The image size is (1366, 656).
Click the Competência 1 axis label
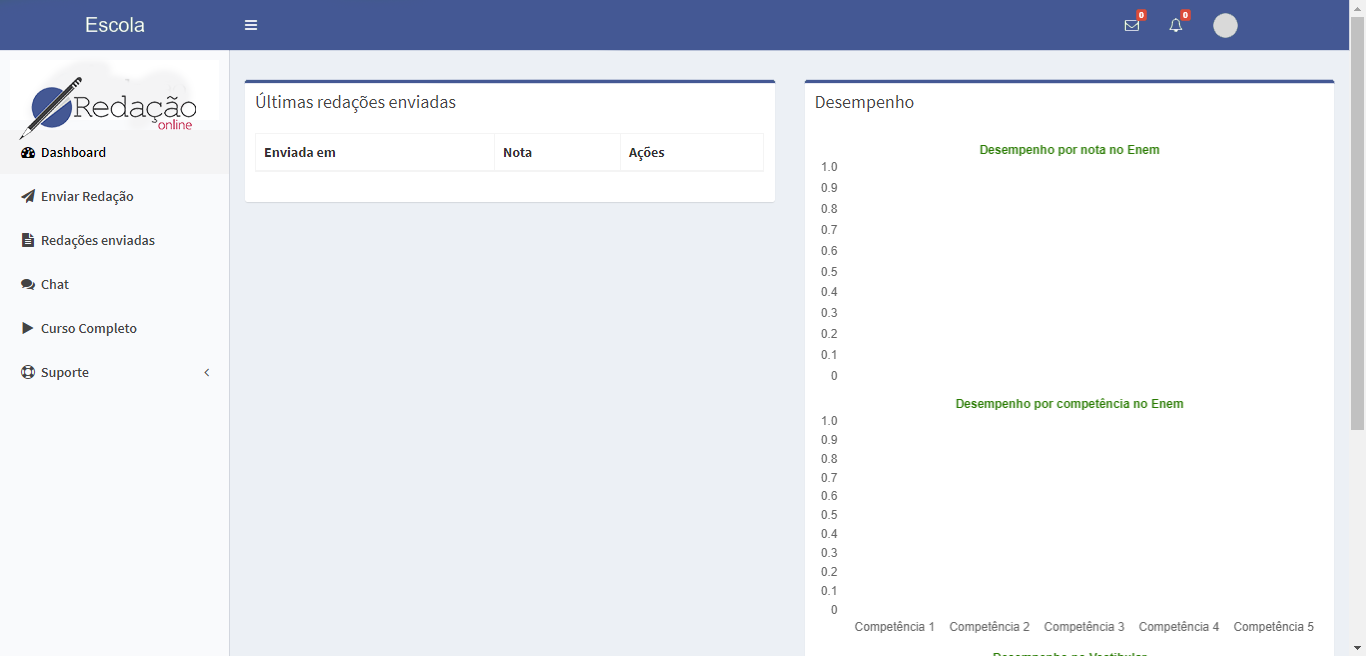(x=895, y=627)
